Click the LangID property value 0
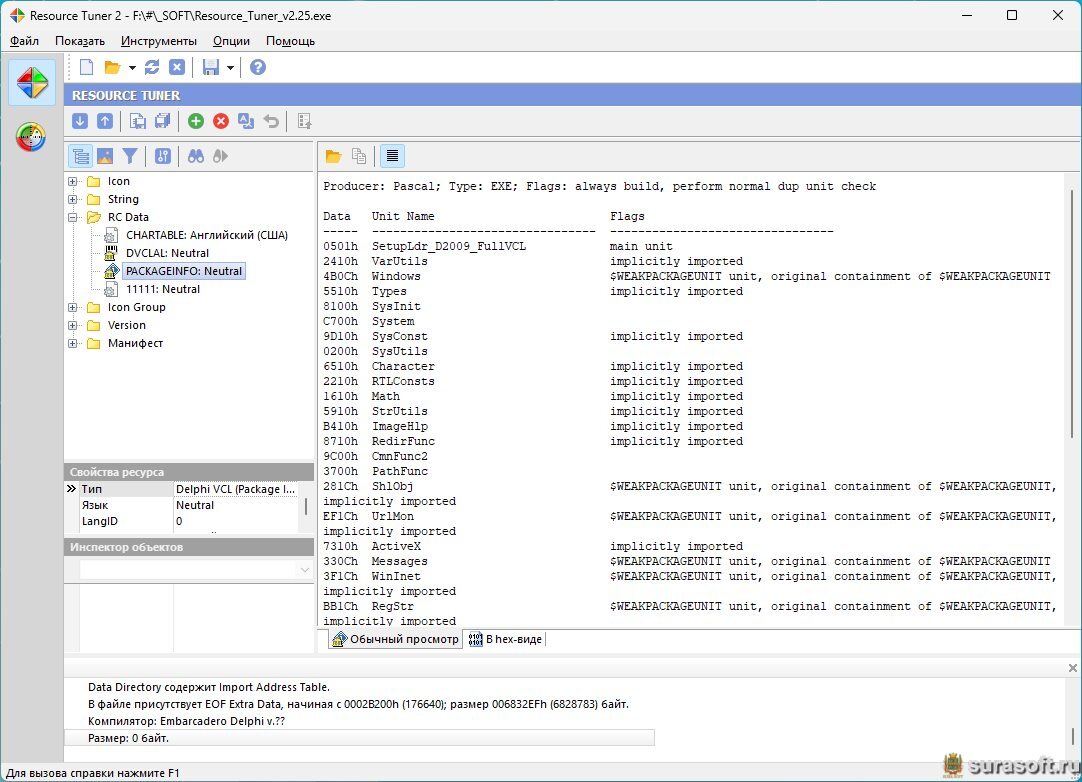 179,521
